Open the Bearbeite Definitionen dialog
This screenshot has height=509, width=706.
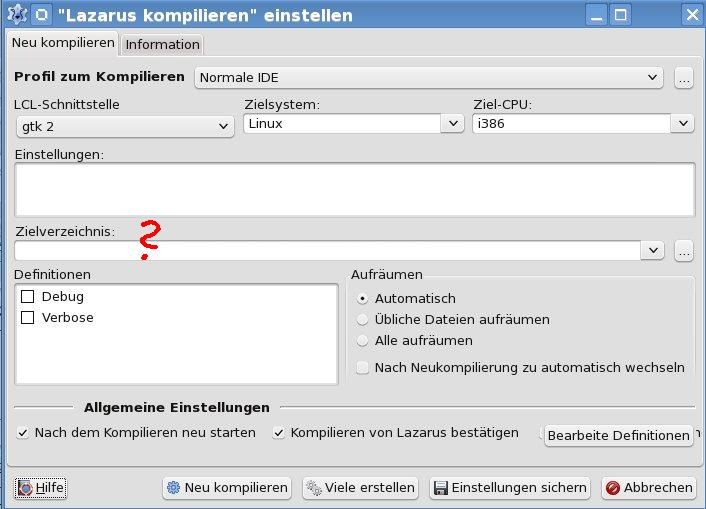pos(619,435)
